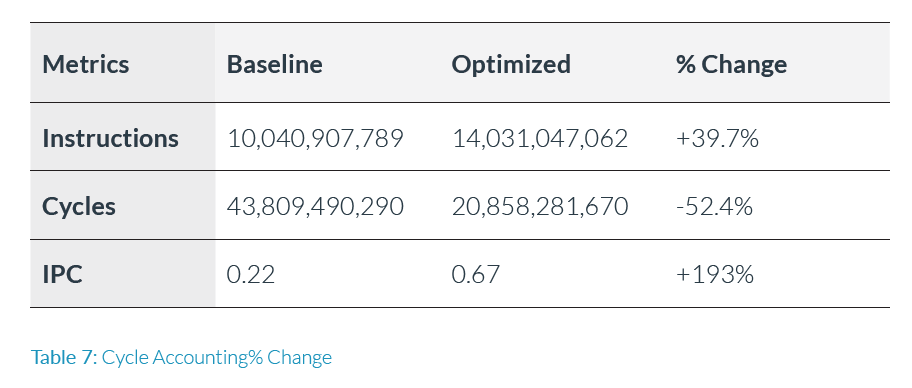912x388 pixels.
Task: Click the +193% change cell
Action: [x=714, y=274]
